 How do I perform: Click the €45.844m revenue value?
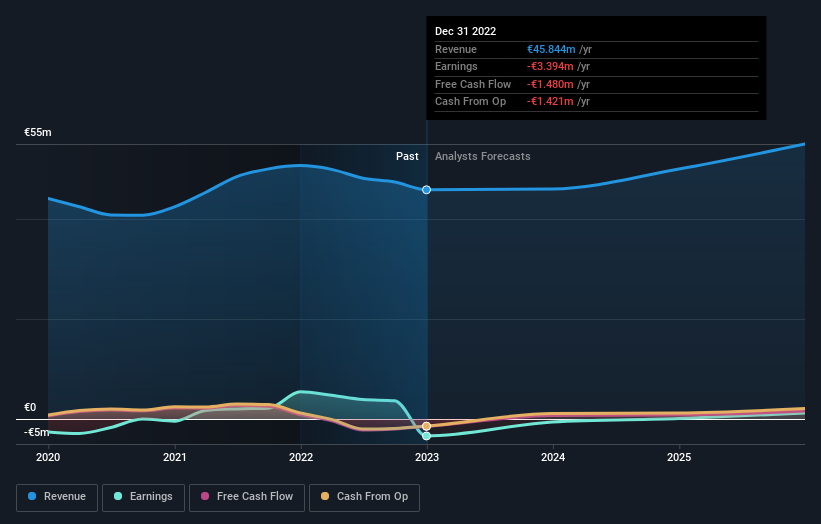tap(551, 49)
